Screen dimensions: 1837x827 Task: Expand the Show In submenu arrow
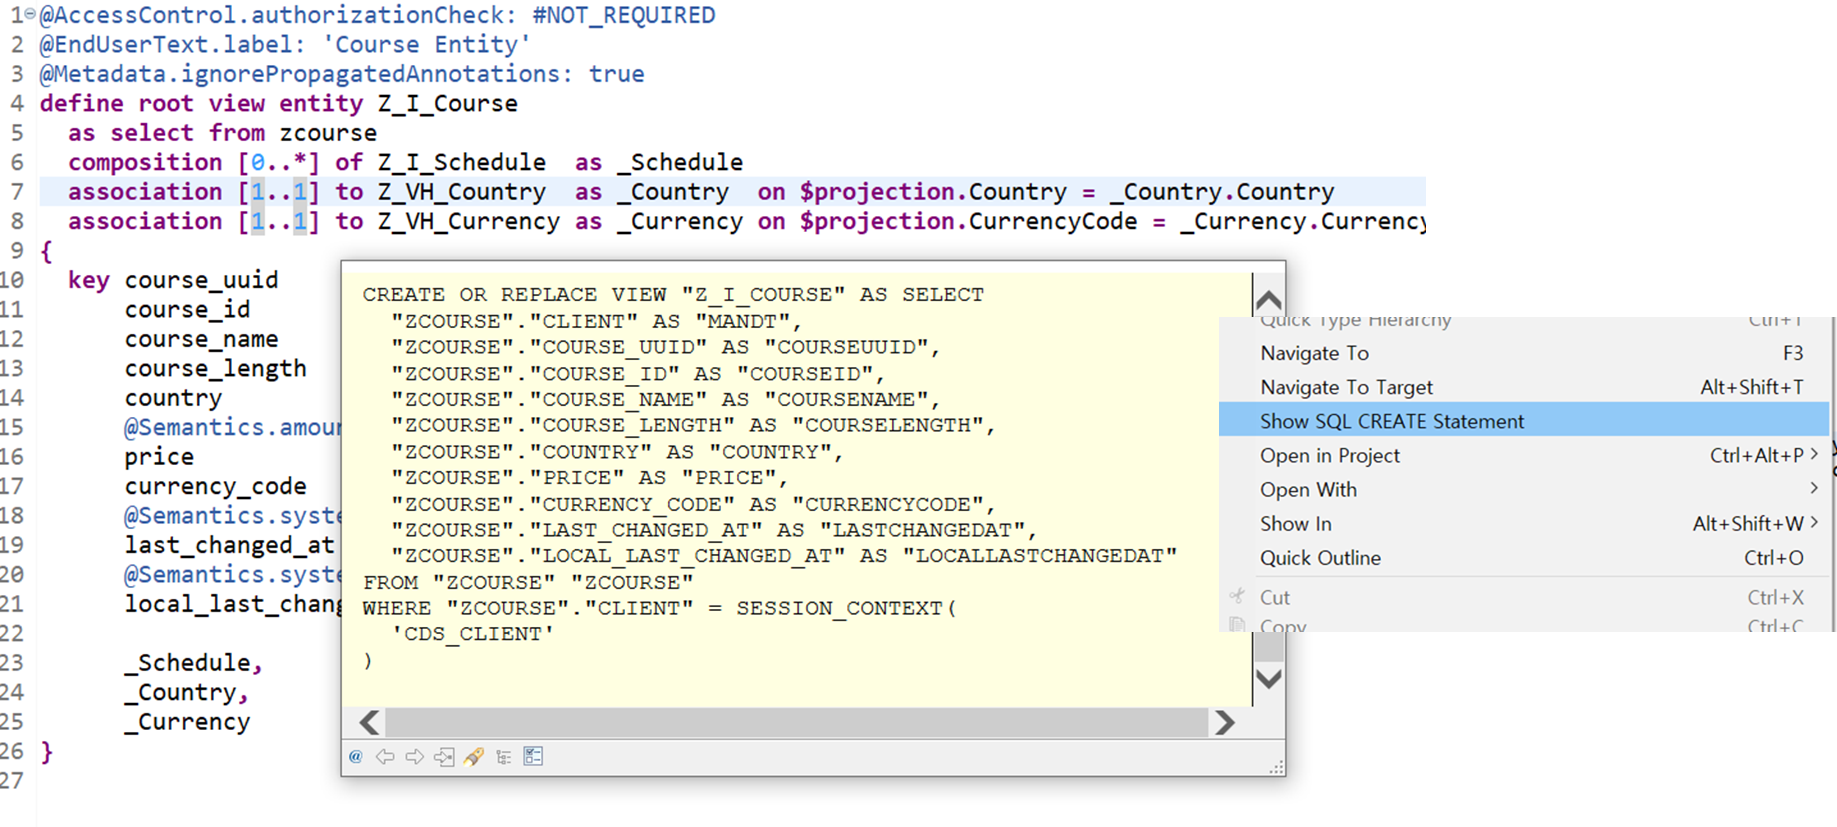pos(1814,523)
